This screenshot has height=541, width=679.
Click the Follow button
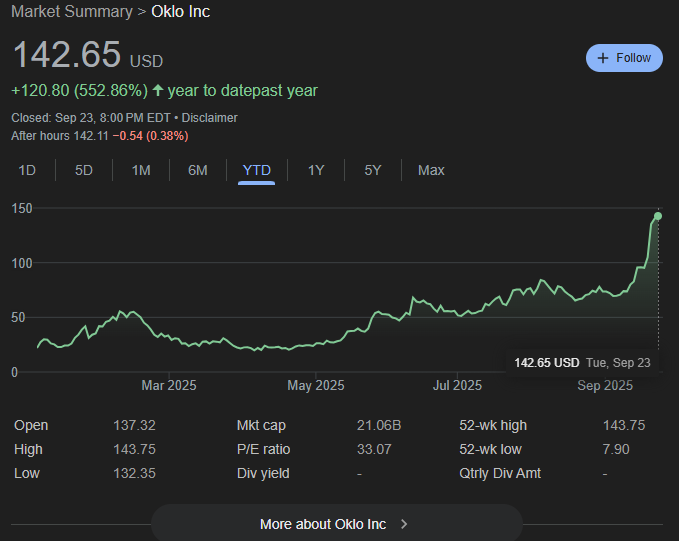tap(624, 58)
